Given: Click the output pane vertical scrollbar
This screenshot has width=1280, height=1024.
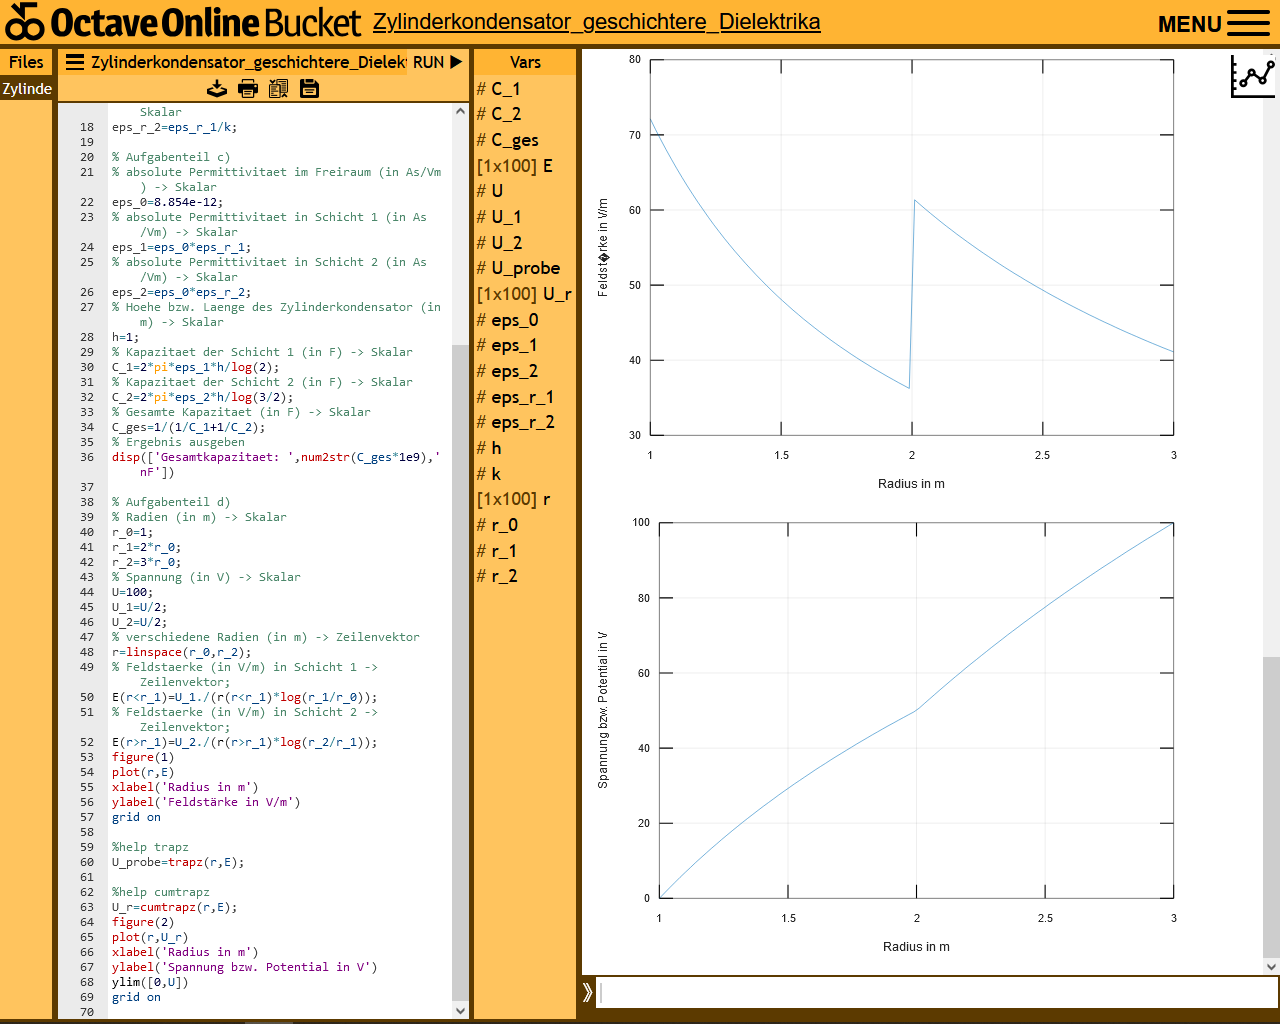Looking at the screenshot, I should pos(1271,800).
